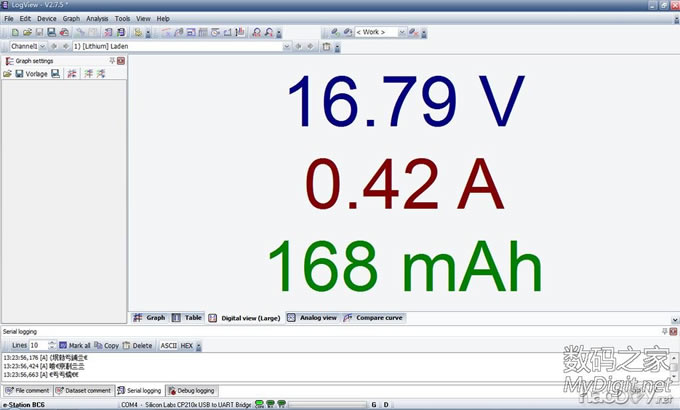
Task: Click the Lines number input field
Action: (x=36, y=345)
